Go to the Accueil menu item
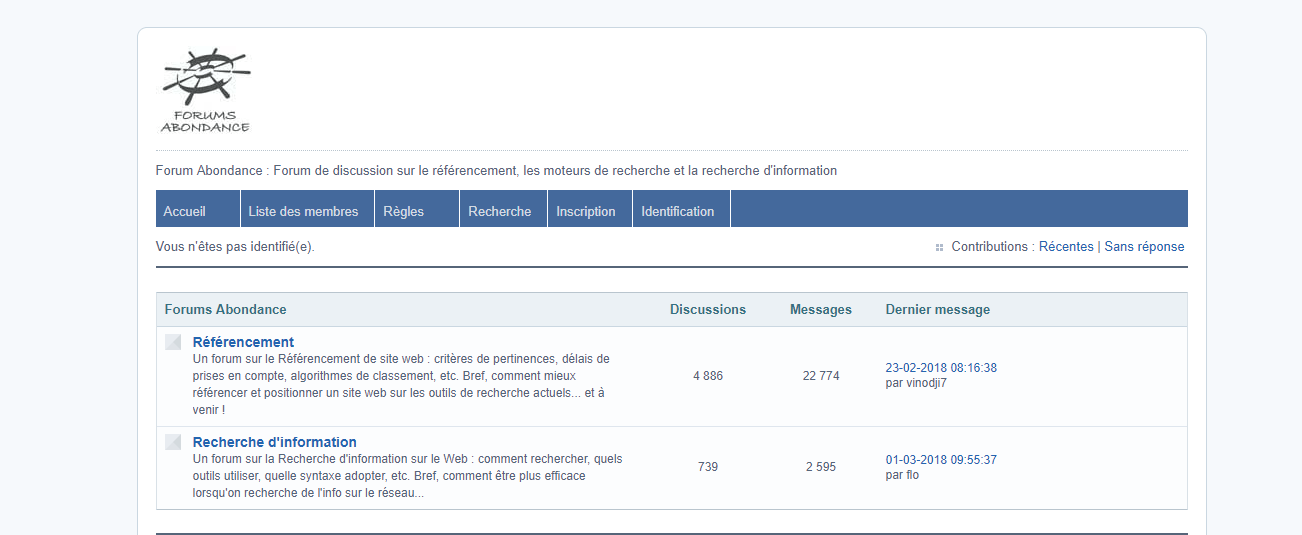1302x535 pixels. [x=185, y=211]
